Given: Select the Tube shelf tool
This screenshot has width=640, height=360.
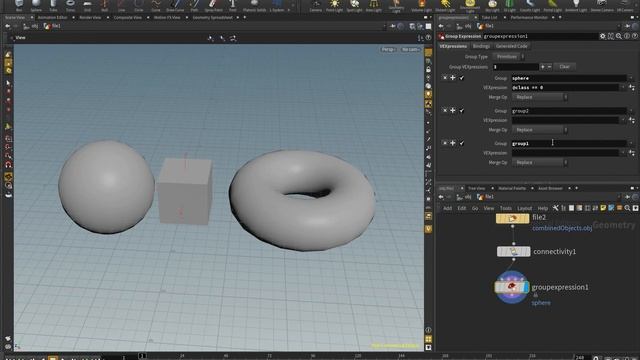Looking at the screenshot, I should [x=53, y=5].
